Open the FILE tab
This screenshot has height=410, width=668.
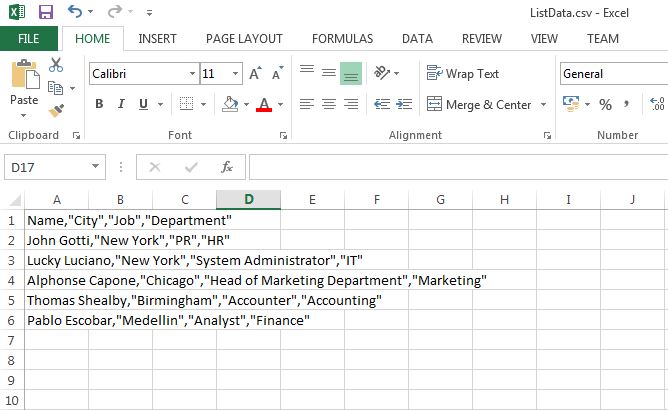[x=29, y=39]
